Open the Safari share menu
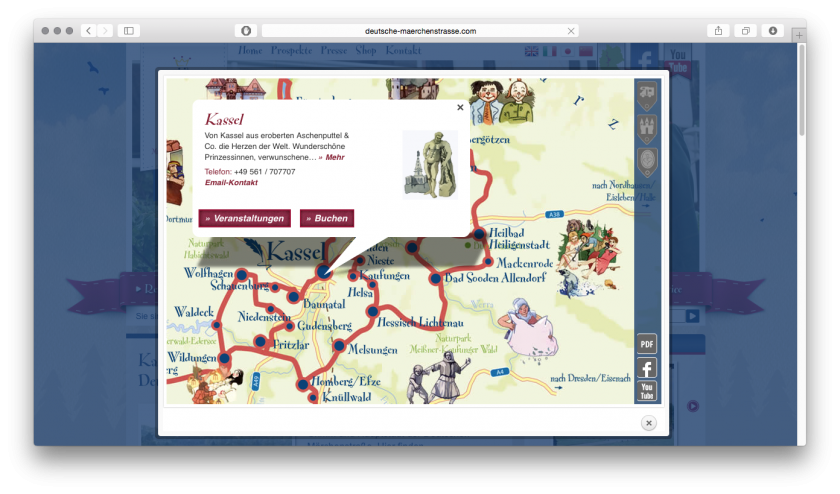This screenshot has height=494, width=840. 718,31
